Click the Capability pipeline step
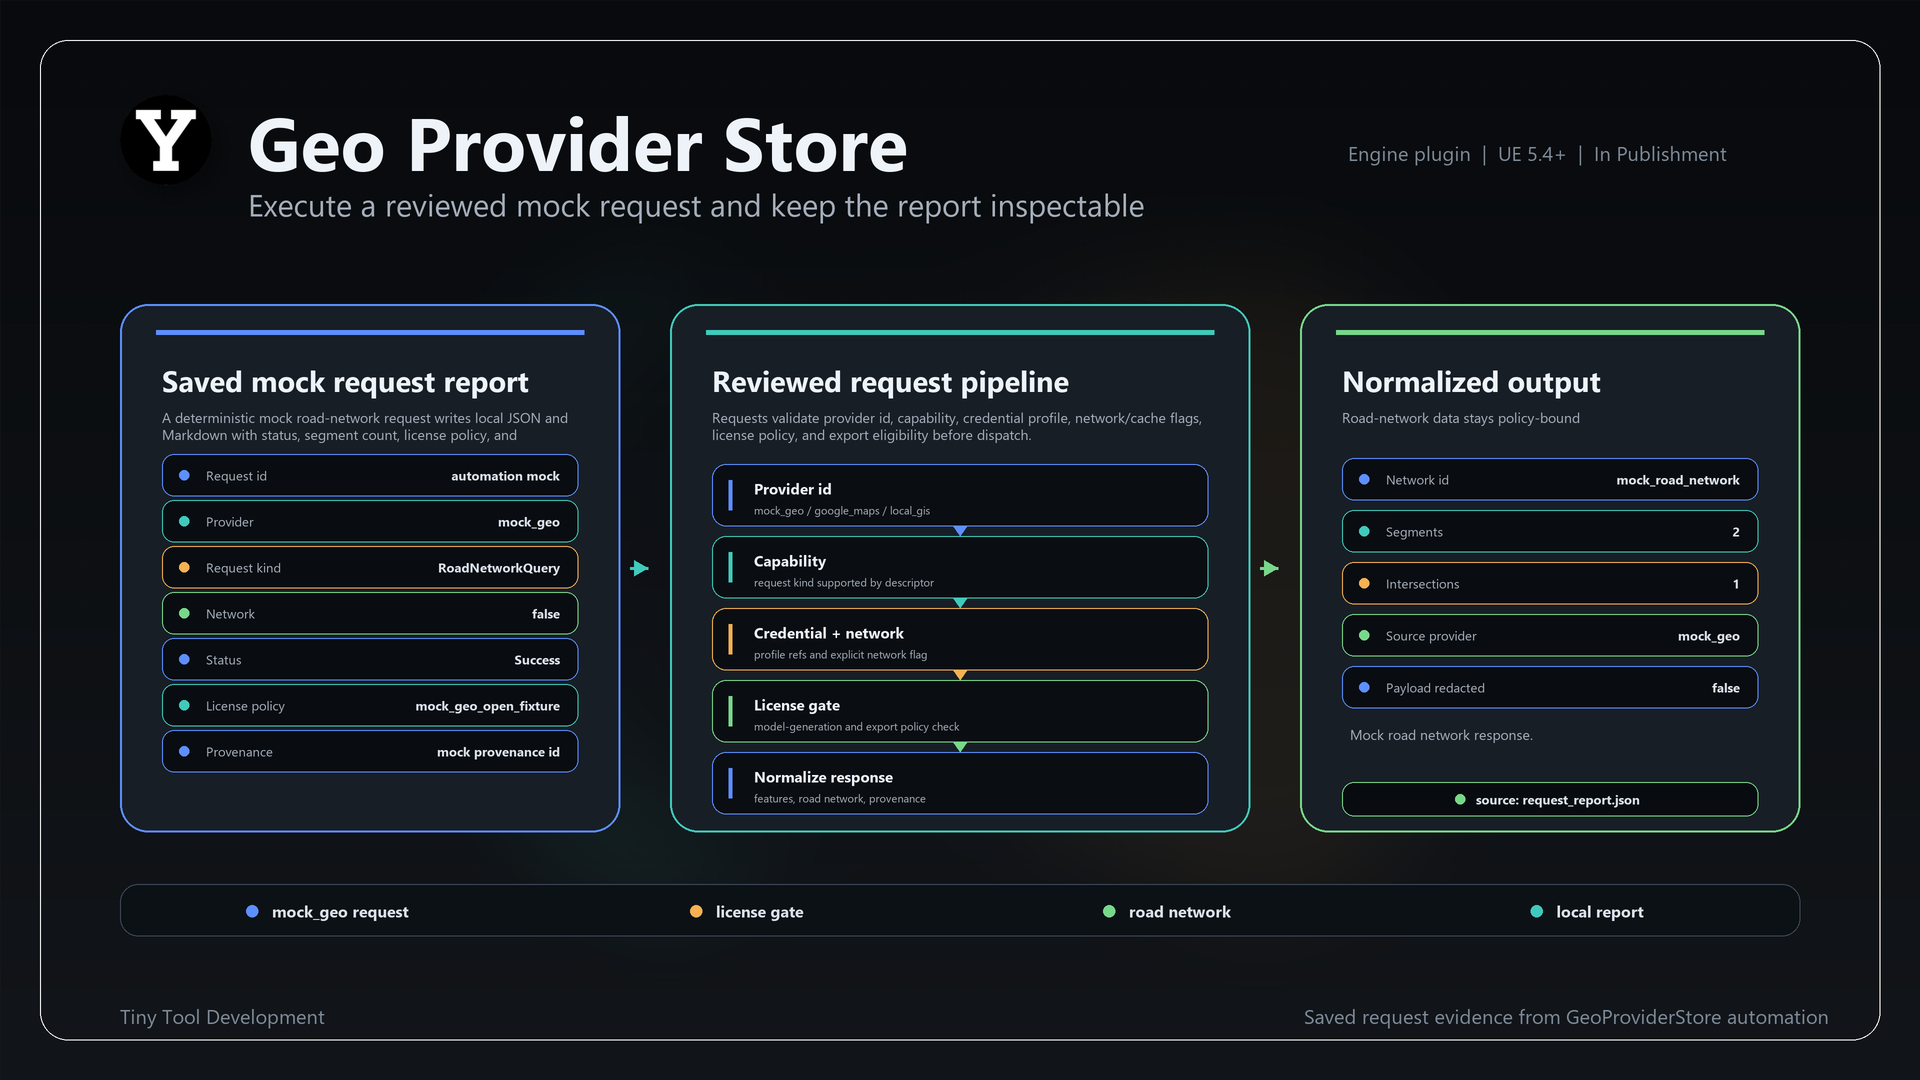Screen dimensions: 1920x1080 coord(960,567)
